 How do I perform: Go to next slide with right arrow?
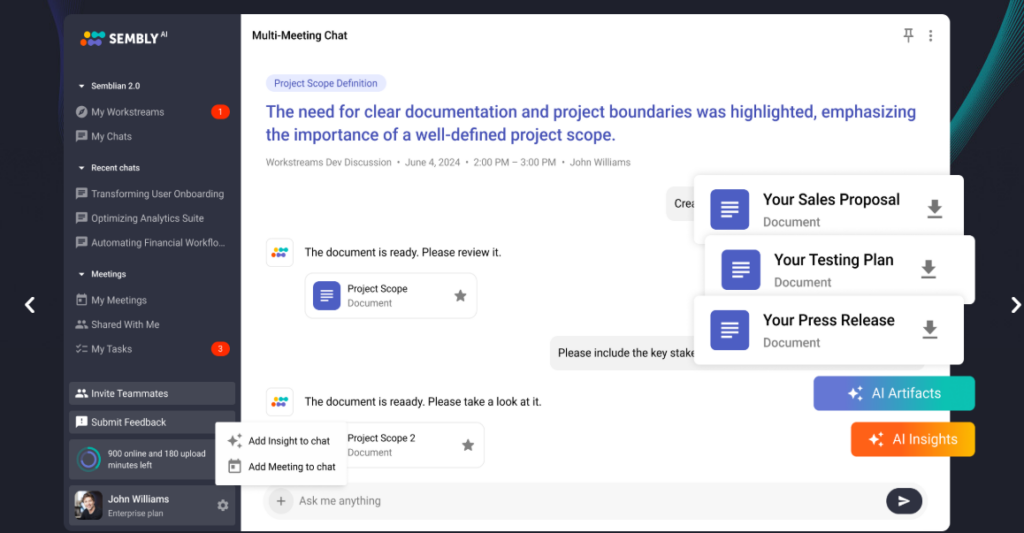tap(1016, 305)
